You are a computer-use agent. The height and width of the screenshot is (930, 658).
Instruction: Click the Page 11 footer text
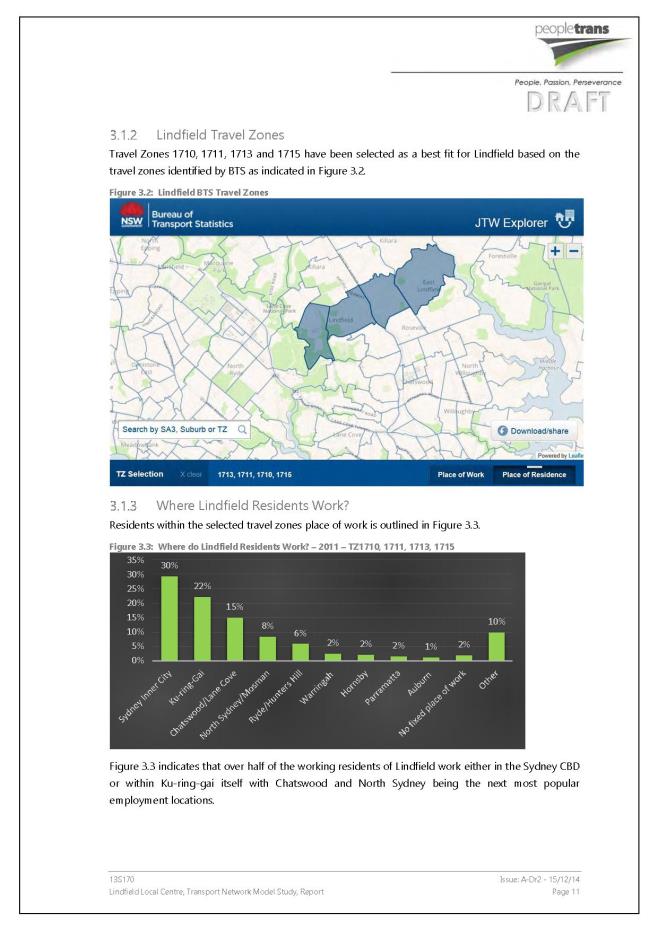tap(565, 891)
